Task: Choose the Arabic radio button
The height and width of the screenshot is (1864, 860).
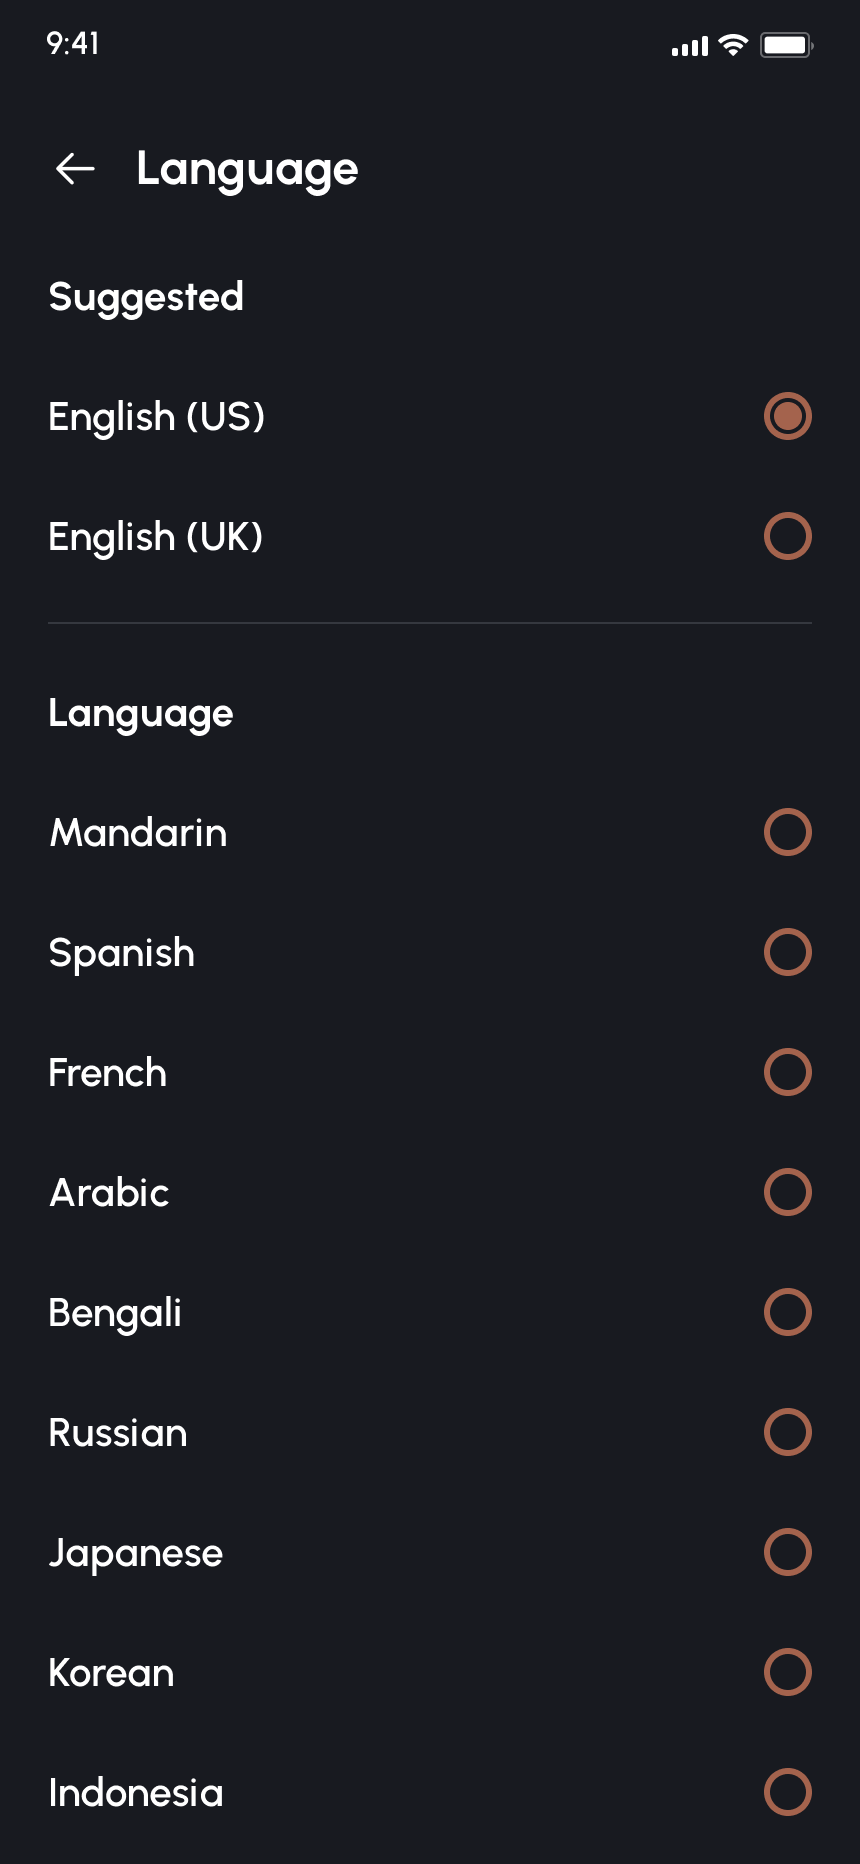Action: 787,1192
